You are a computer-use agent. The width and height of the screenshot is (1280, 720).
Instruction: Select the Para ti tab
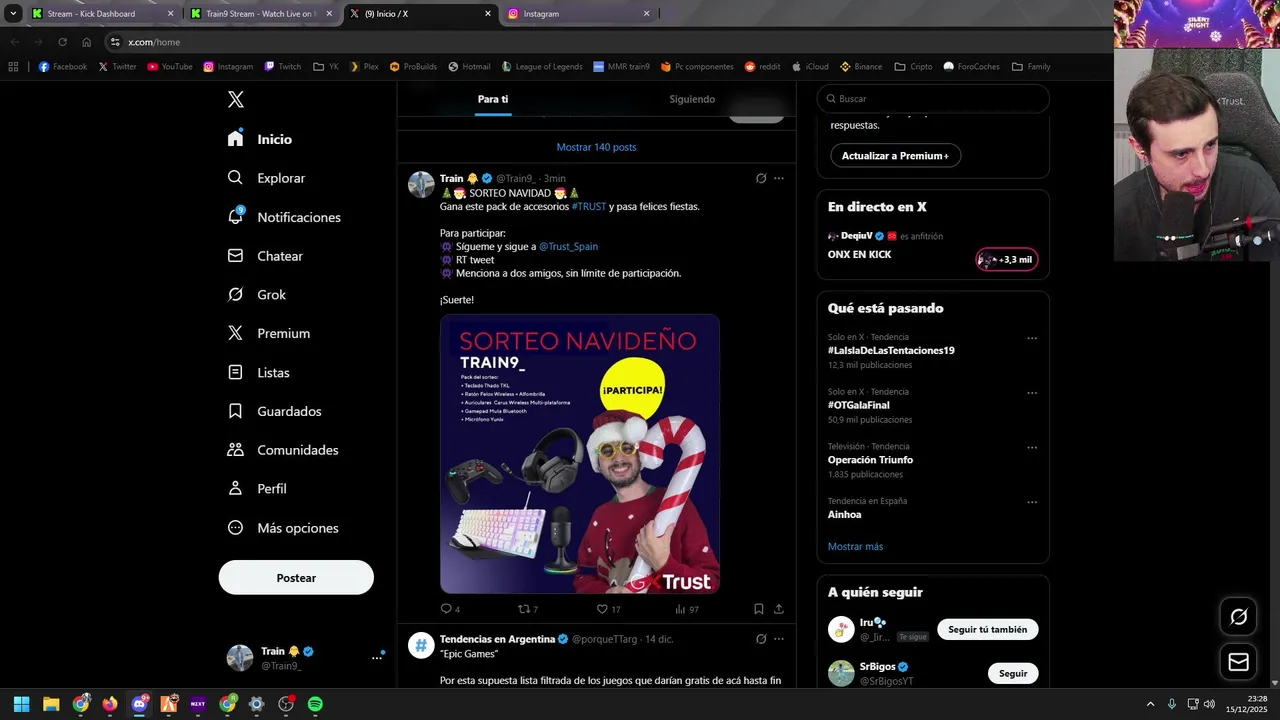pyautogui.click(x=493, y=99)
